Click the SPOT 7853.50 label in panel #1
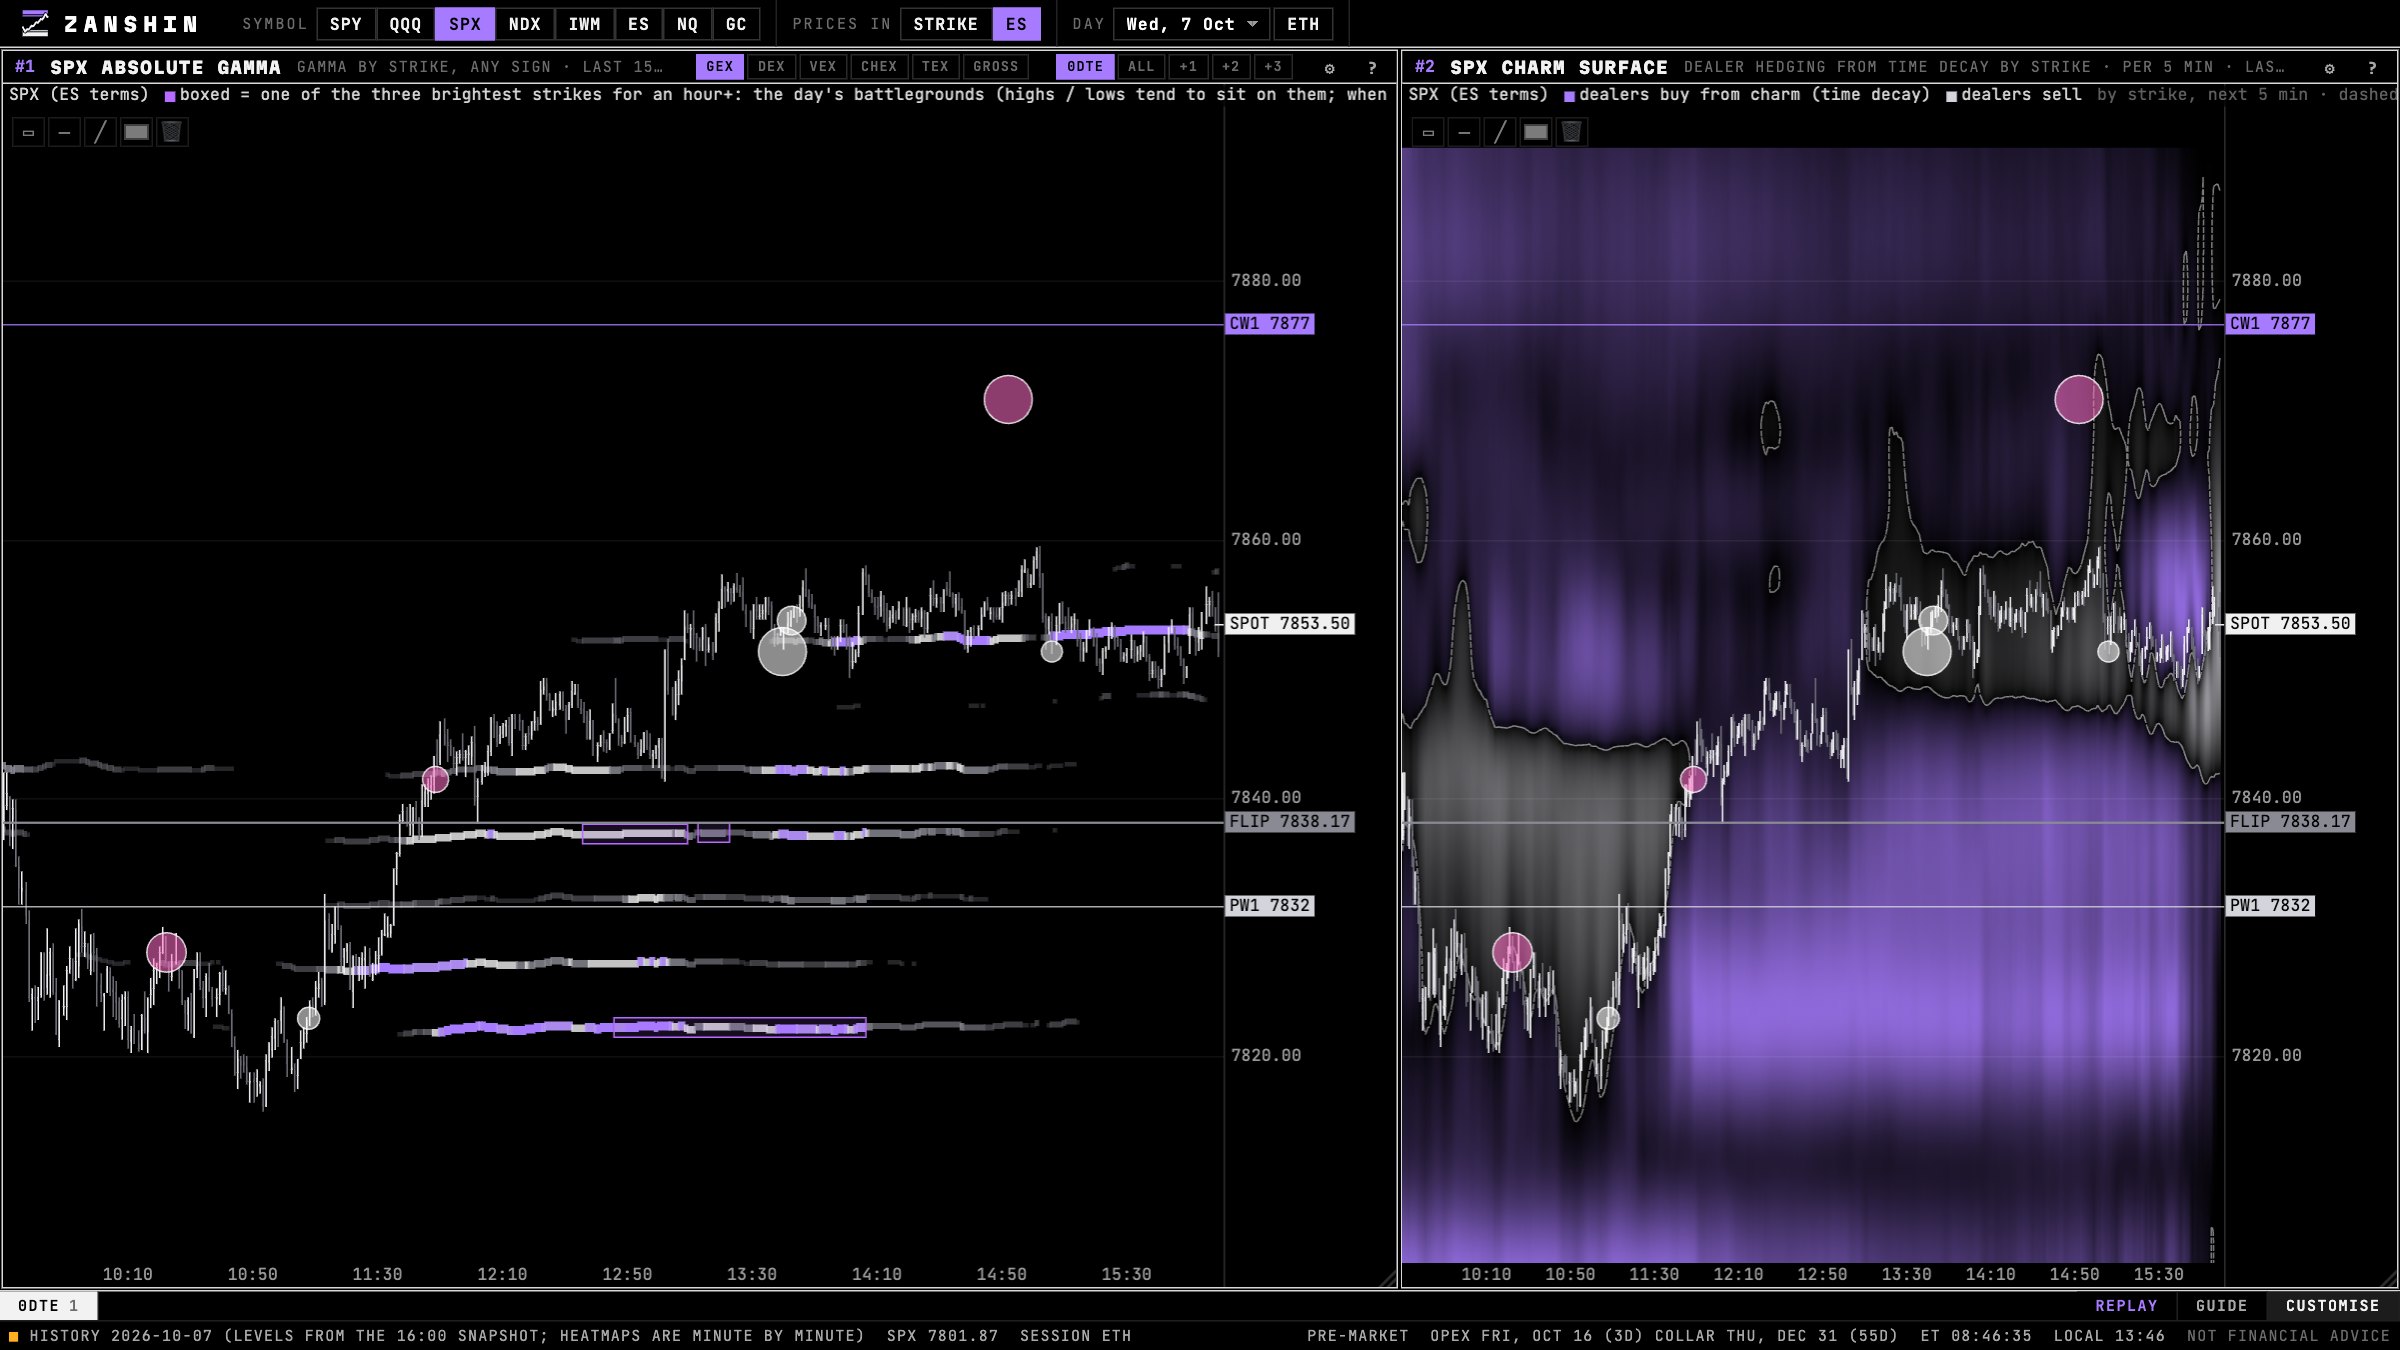 pyautogui.click(x=1289, y=624)
